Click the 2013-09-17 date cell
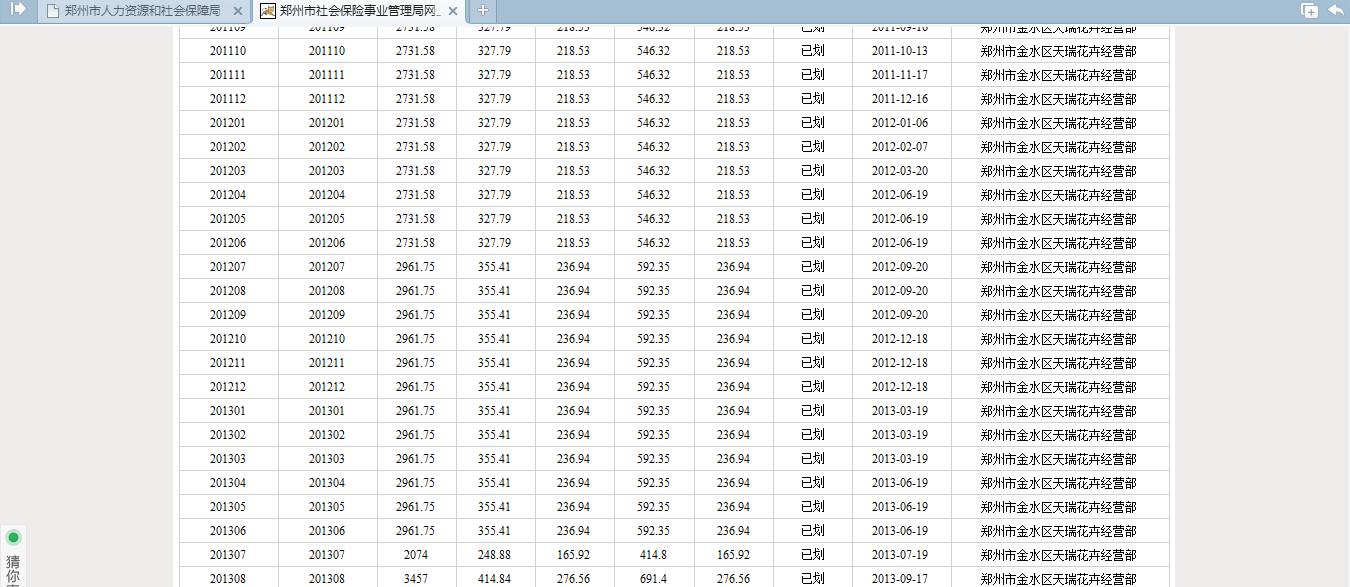 click(x=899, y=579)
